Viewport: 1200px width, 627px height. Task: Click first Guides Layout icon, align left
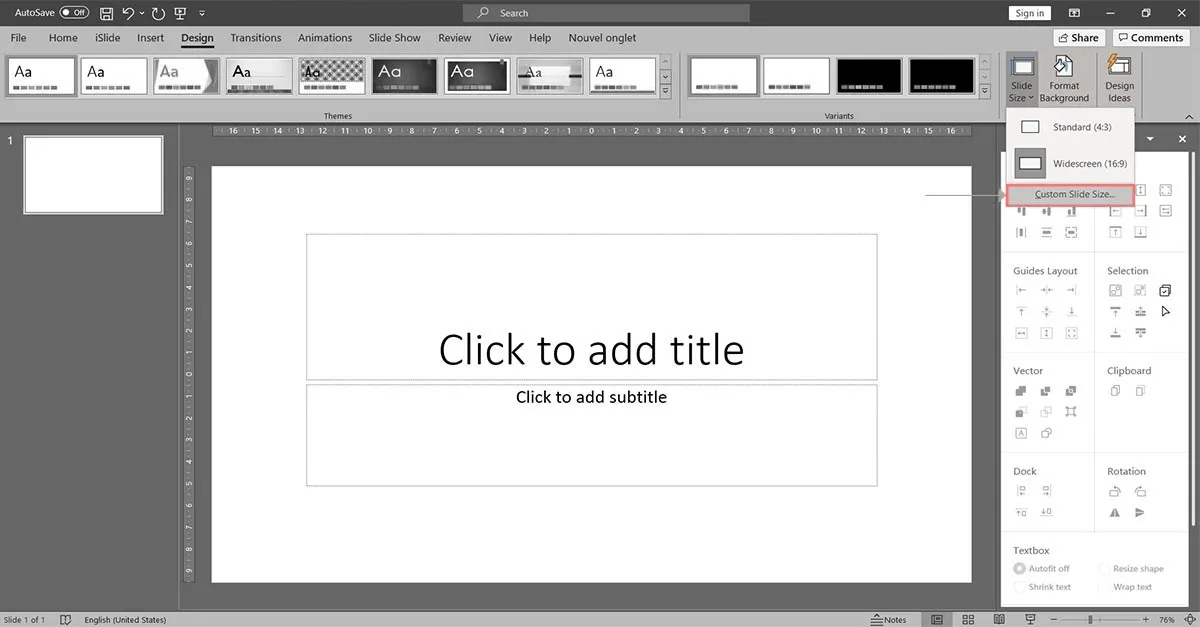(1021, 290)
